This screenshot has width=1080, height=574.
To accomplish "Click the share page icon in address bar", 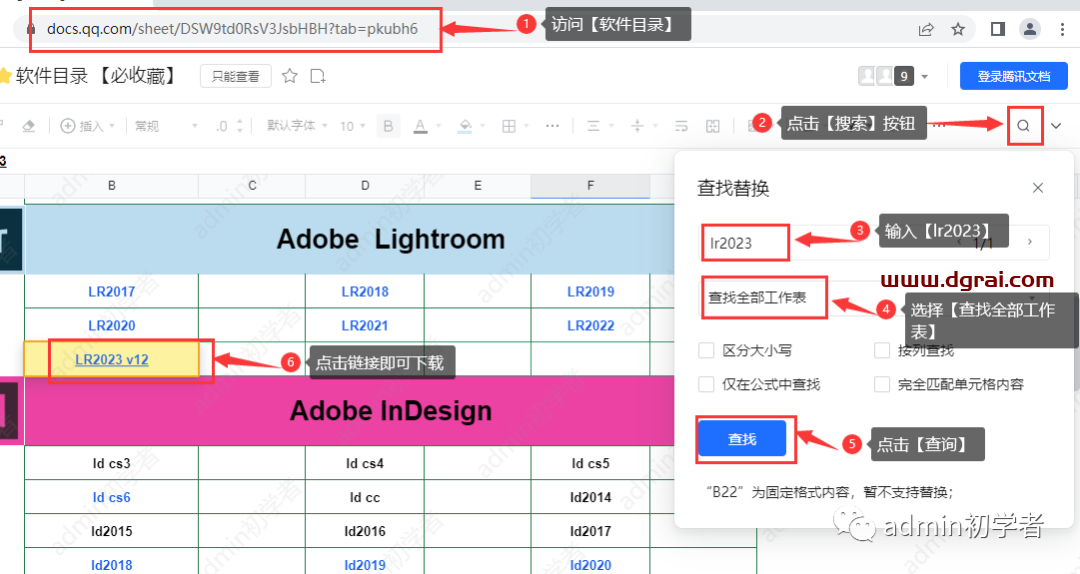I will coord(927,29).
